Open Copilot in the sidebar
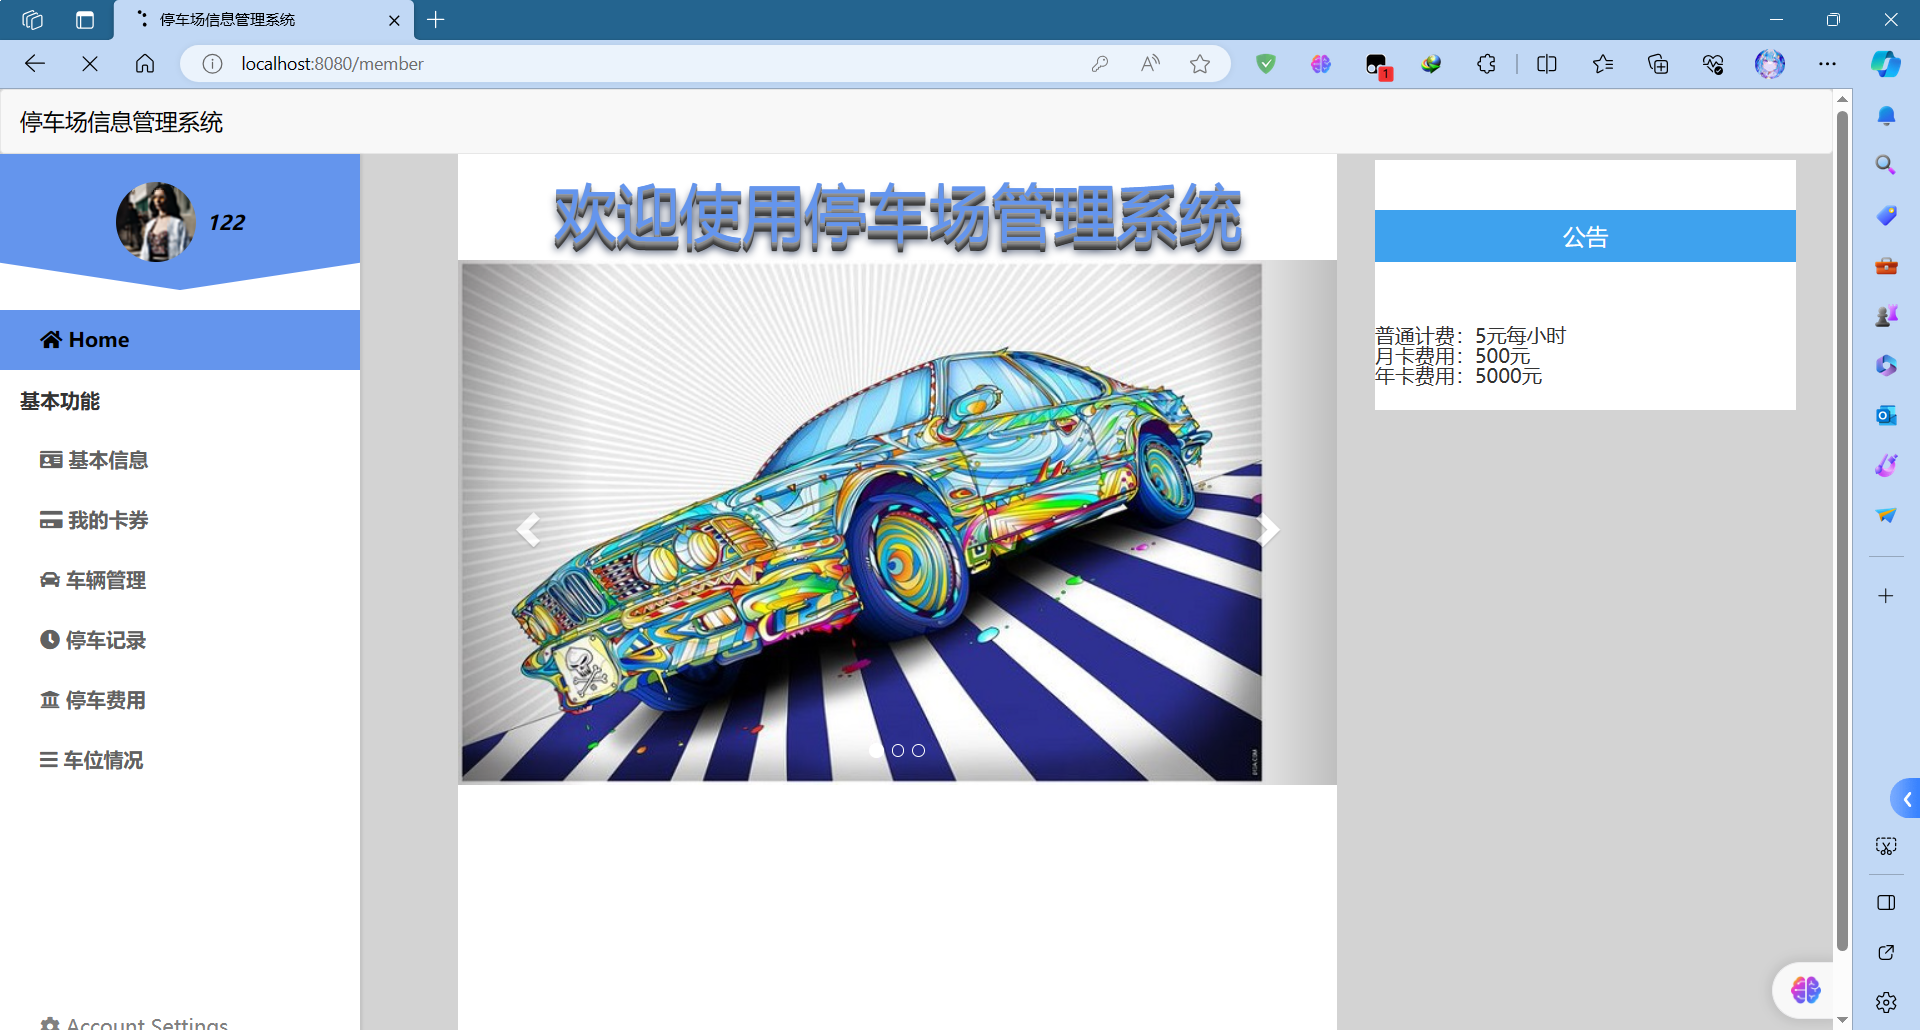 pos(1886,64)
